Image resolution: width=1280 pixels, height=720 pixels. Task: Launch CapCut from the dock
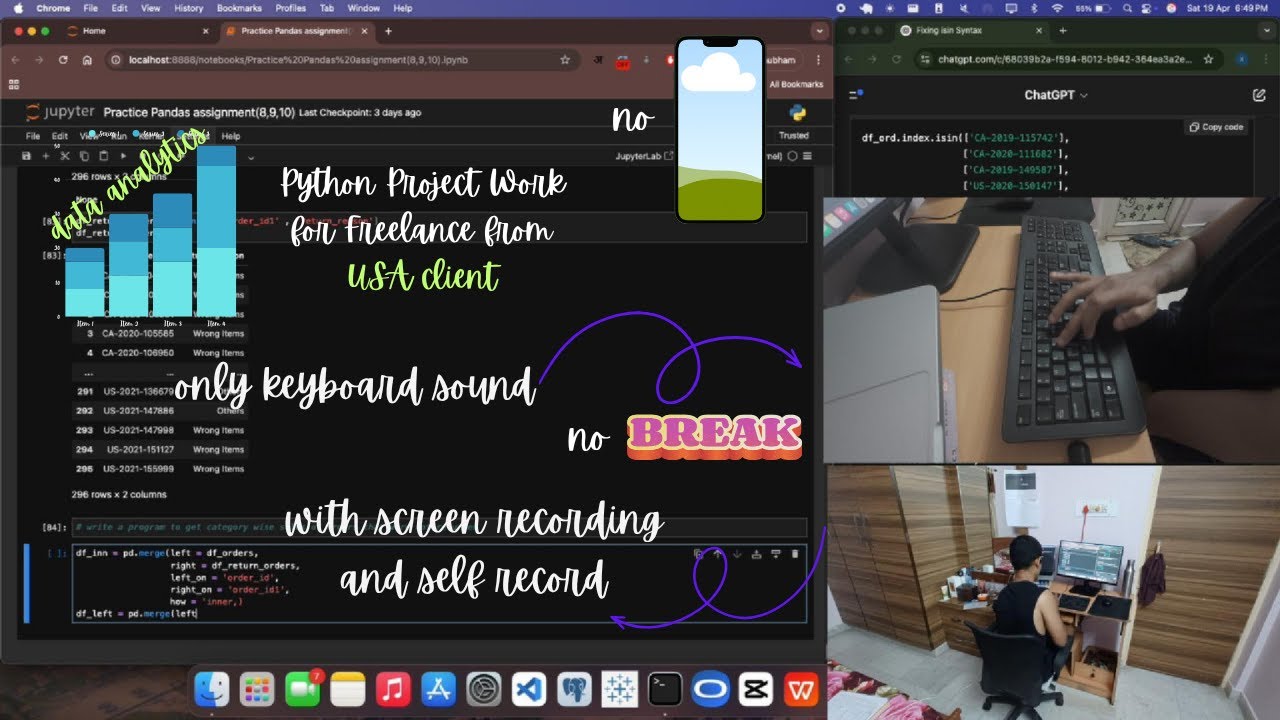[x=755, y=689]
